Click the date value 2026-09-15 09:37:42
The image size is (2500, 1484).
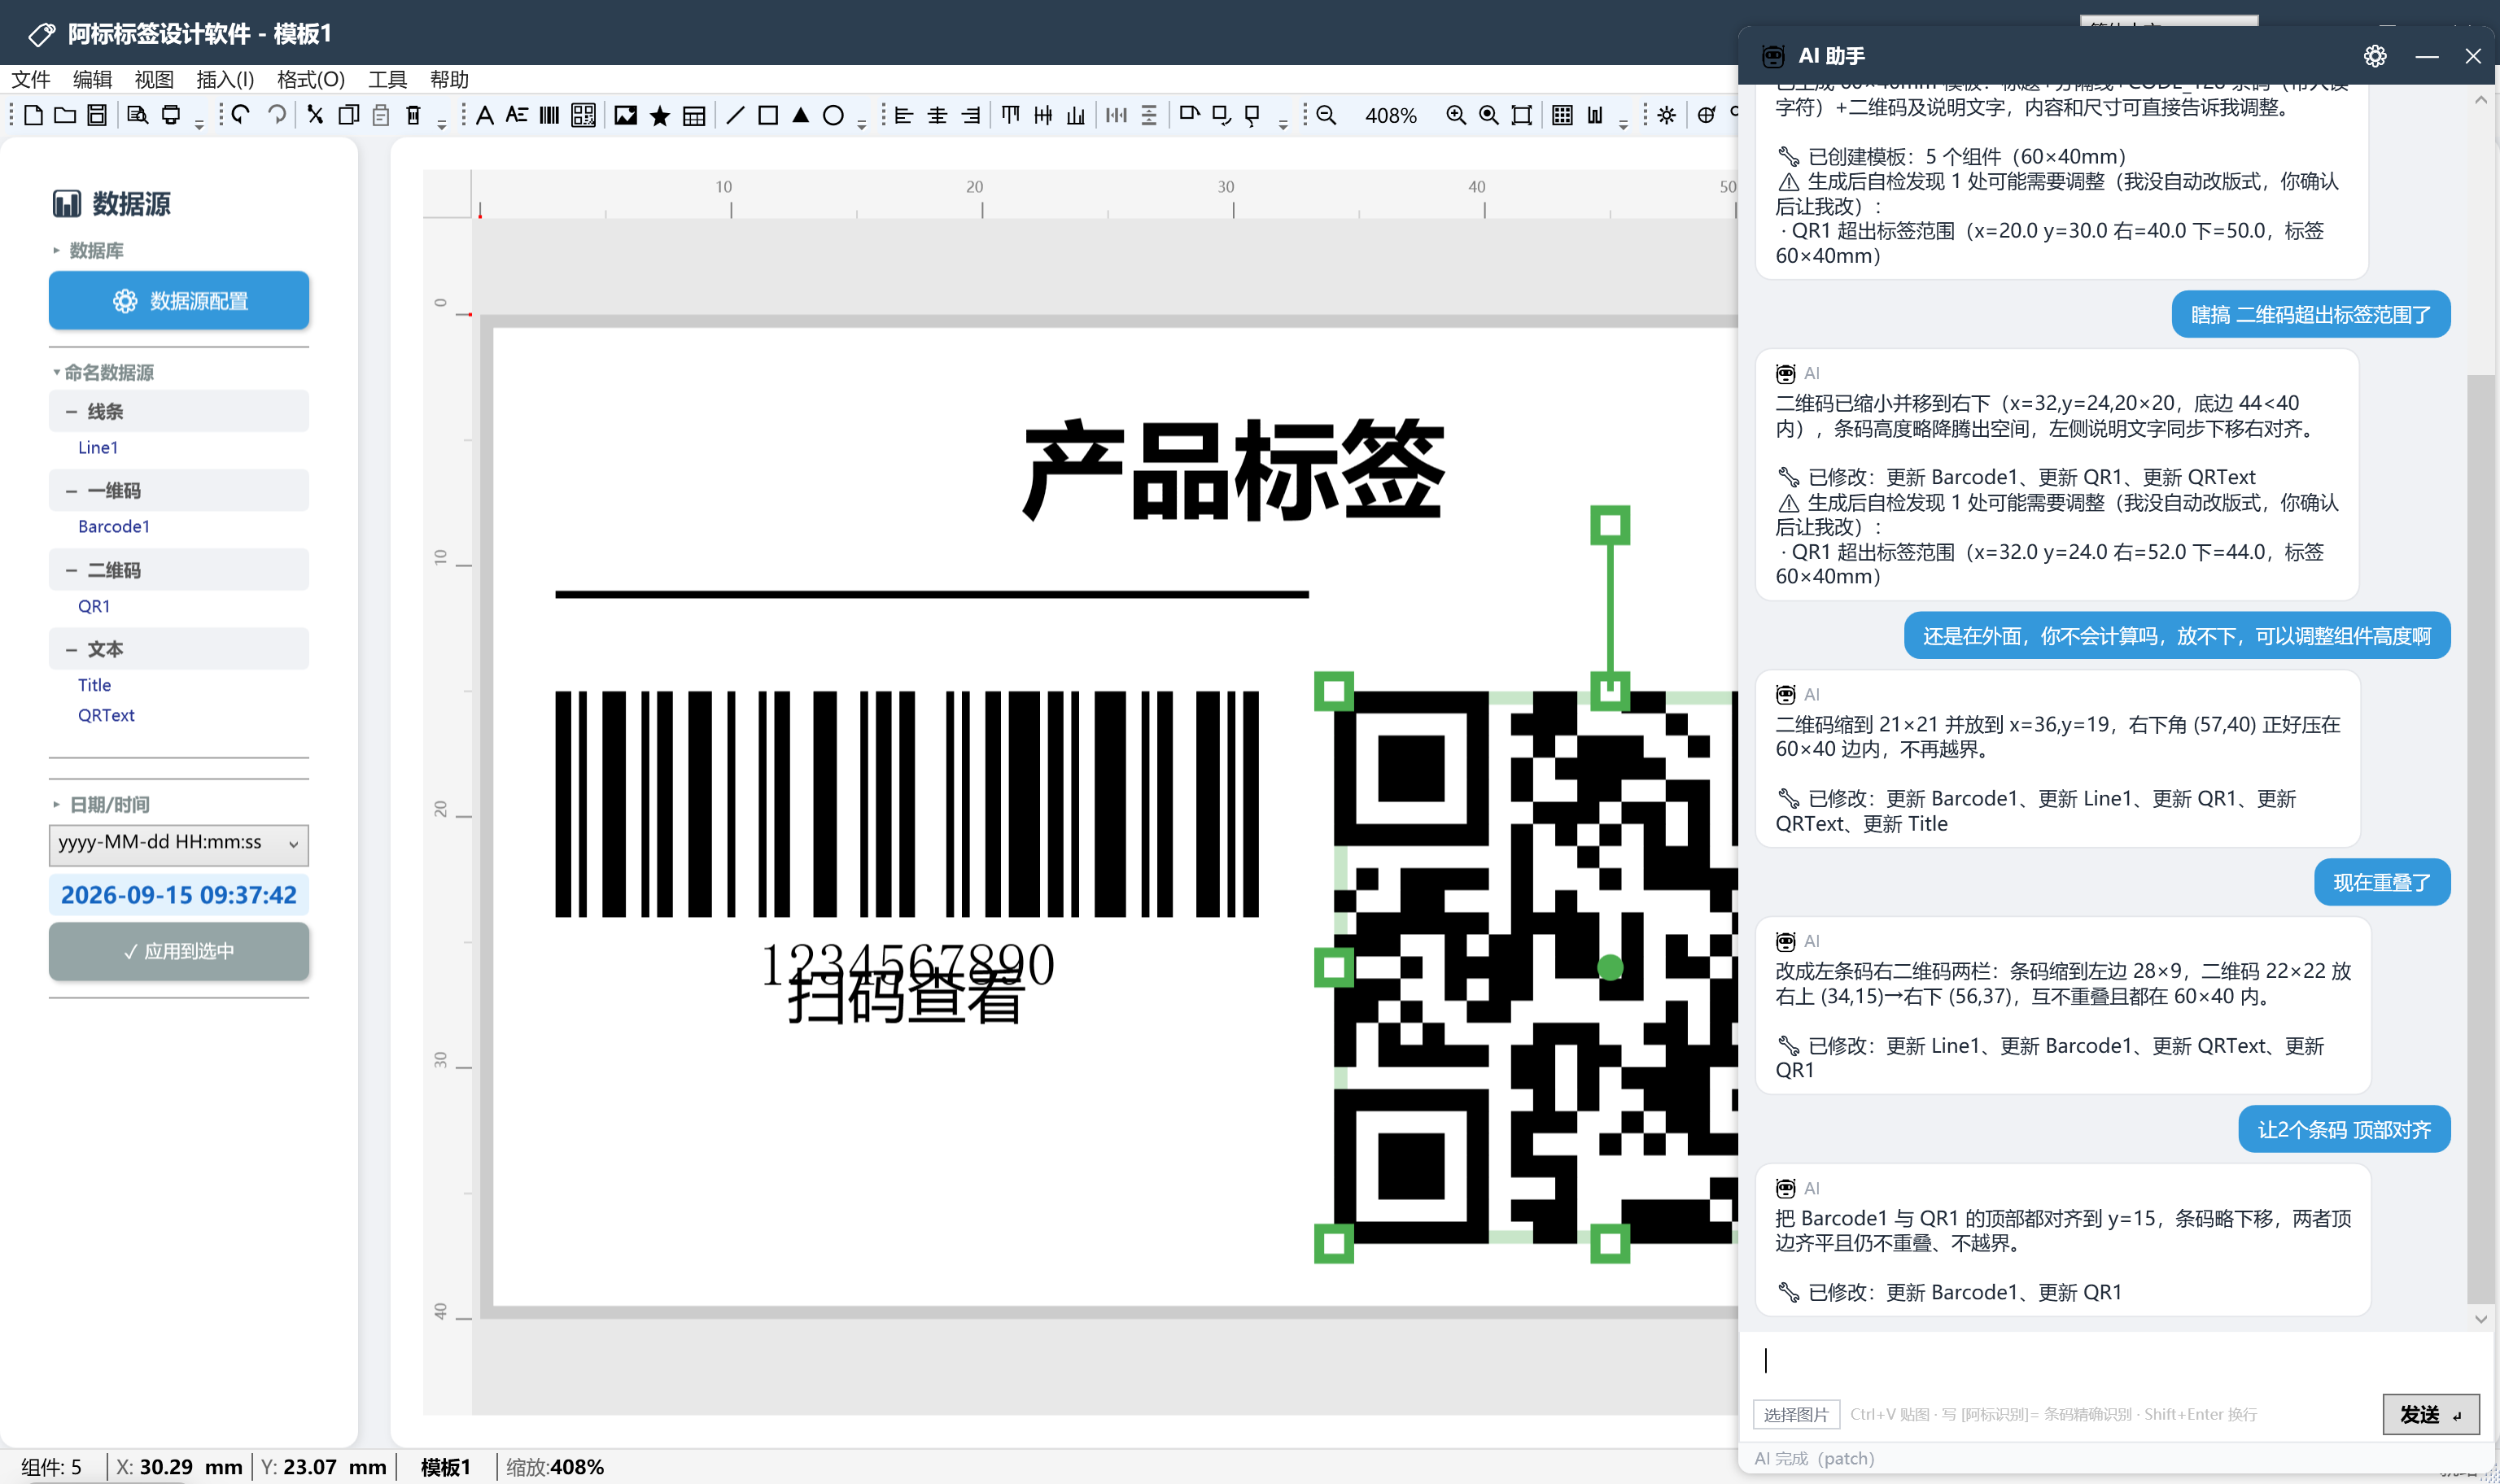pos(179,894)
